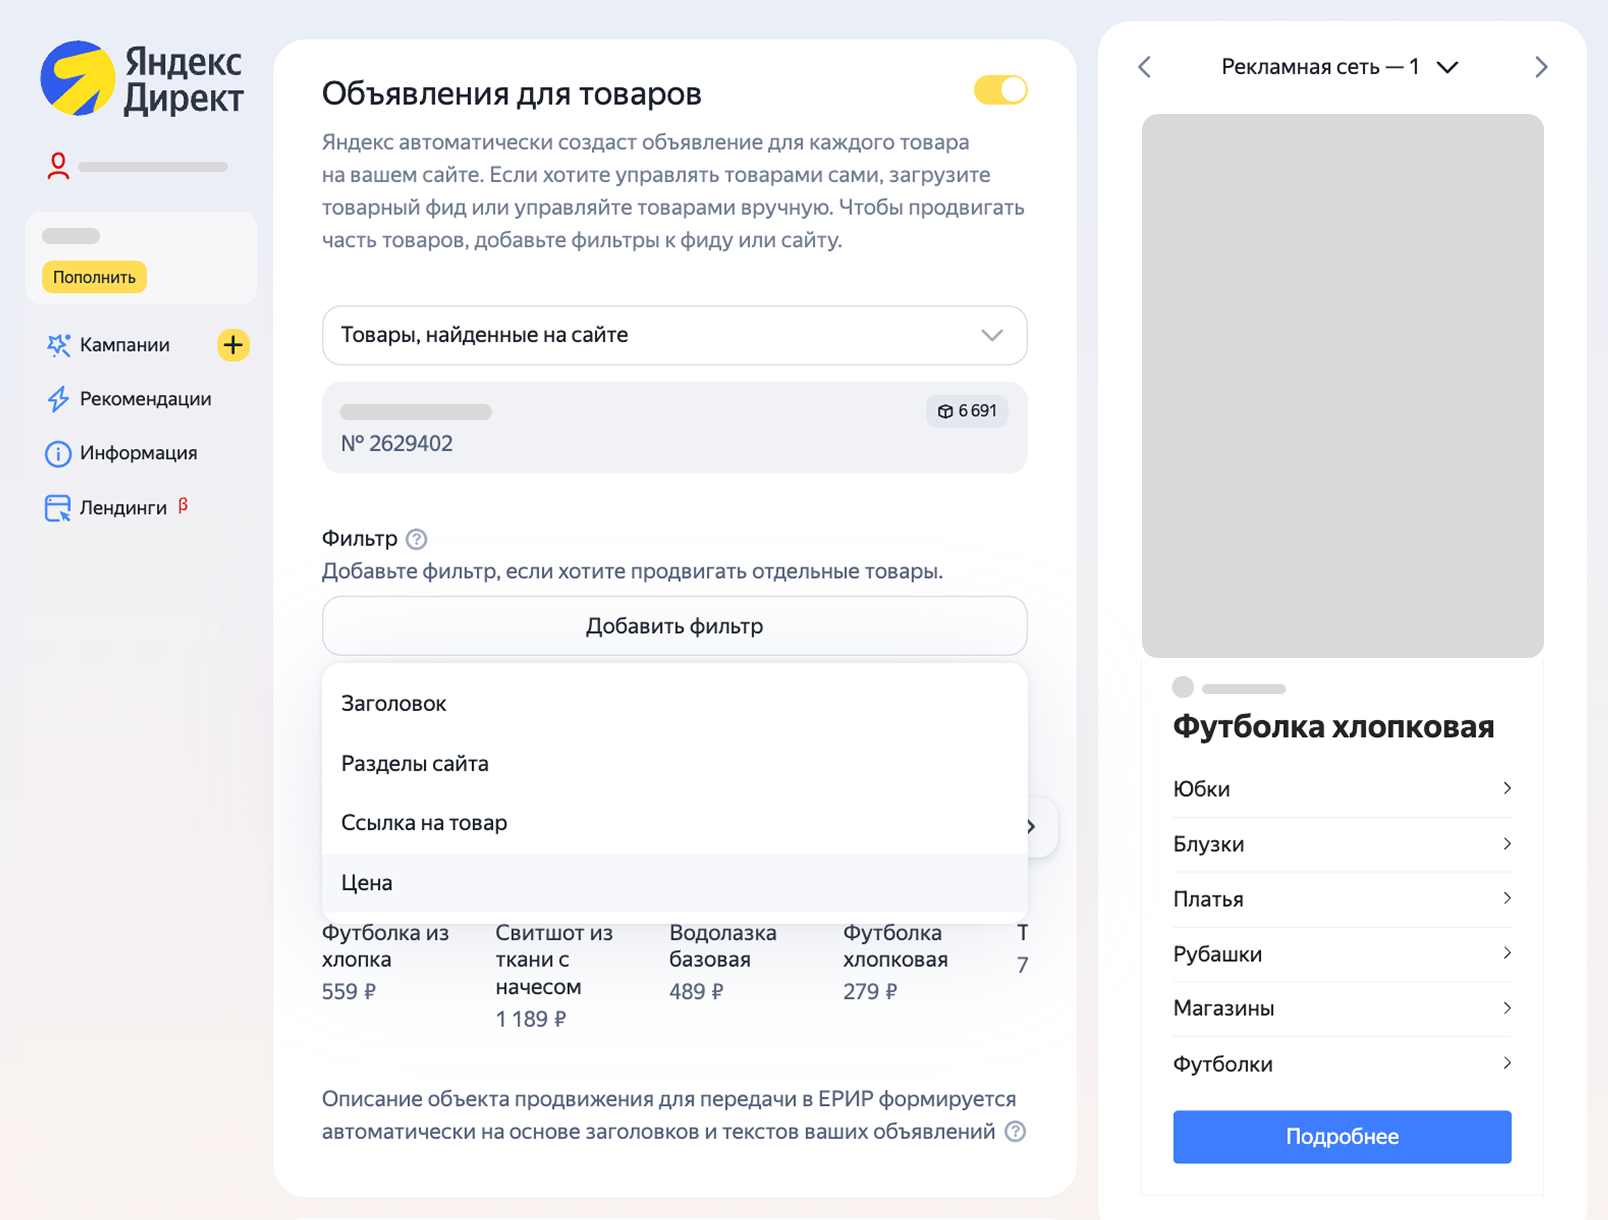1608x1220 pixels.
Task: Click the Пополнить button
Action: (93, 277)
